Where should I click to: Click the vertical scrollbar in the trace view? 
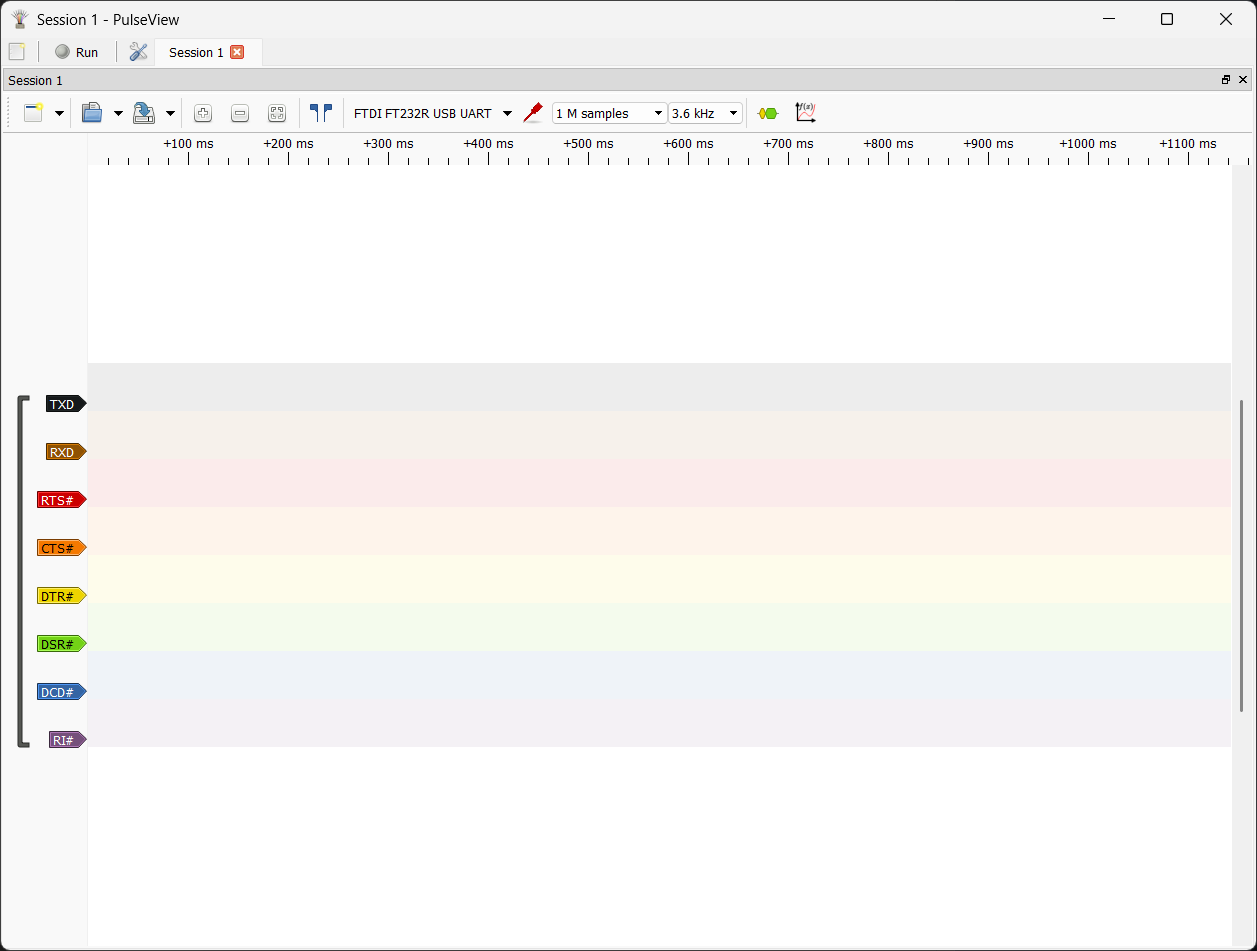click(x=1243, y=555)
